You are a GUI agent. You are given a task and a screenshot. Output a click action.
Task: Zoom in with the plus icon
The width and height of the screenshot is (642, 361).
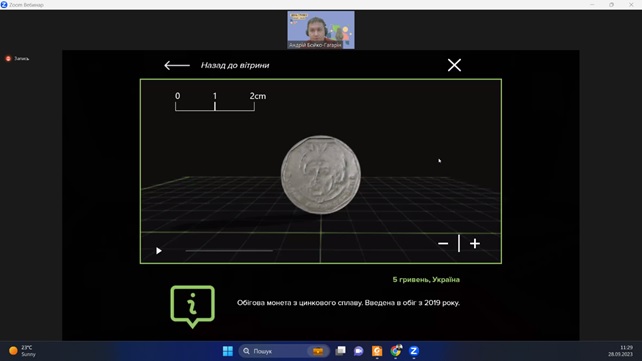pos(475,244)
